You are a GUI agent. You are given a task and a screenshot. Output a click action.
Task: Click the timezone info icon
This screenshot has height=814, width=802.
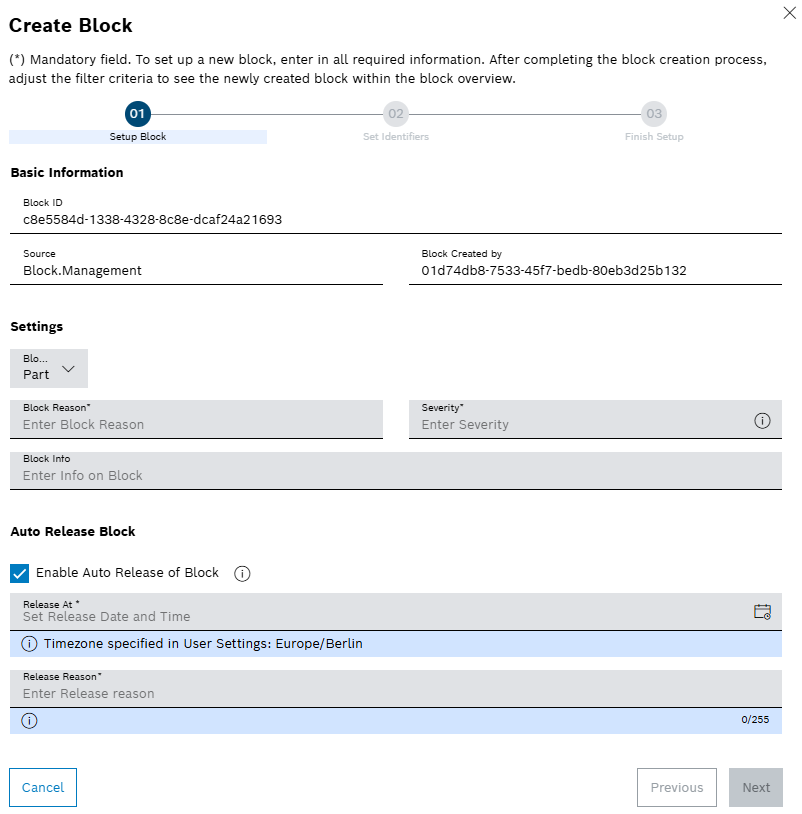click(x=27, y=645)
